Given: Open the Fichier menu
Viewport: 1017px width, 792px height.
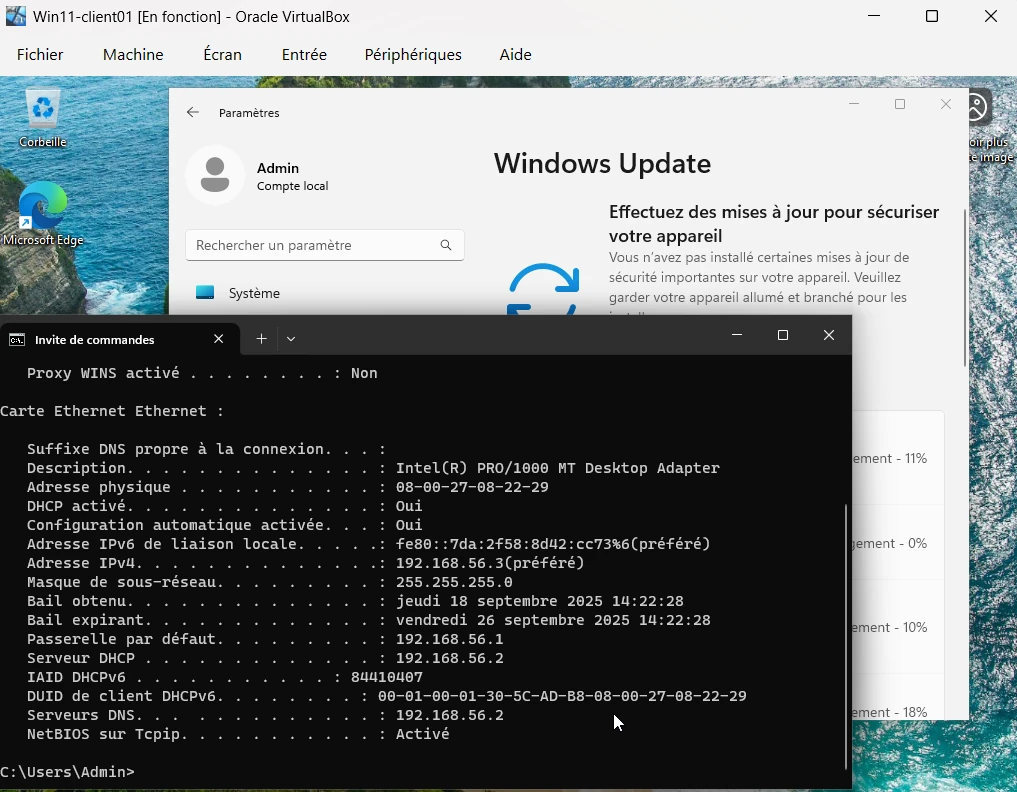Looking at the screenshot, I should click(x=40, y=54).
